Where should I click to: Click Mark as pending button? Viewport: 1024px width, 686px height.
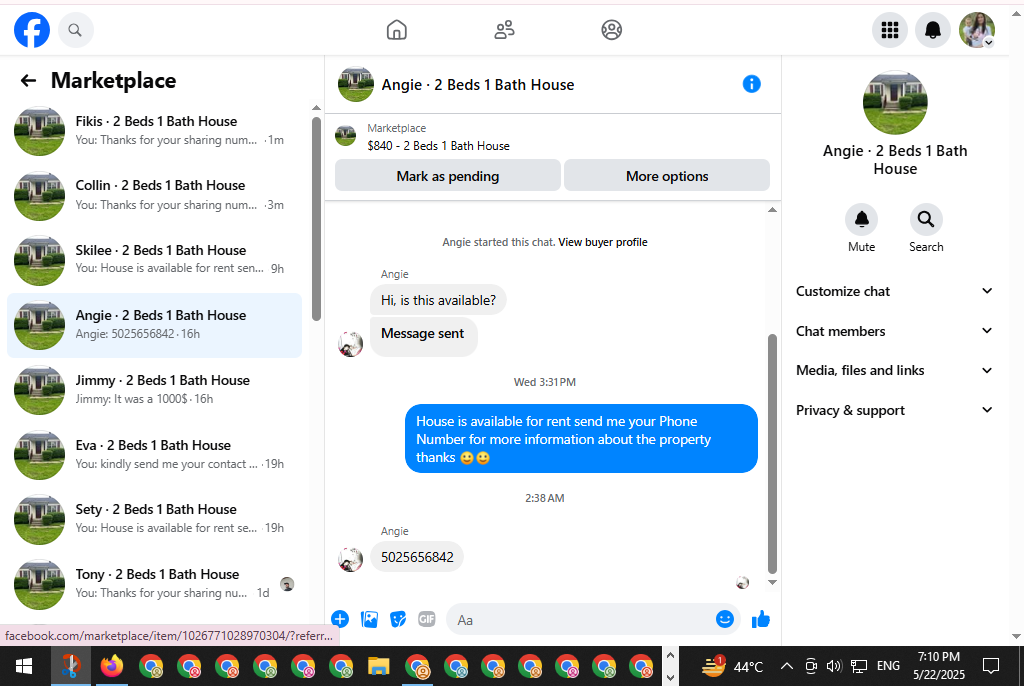click(447, 176)
